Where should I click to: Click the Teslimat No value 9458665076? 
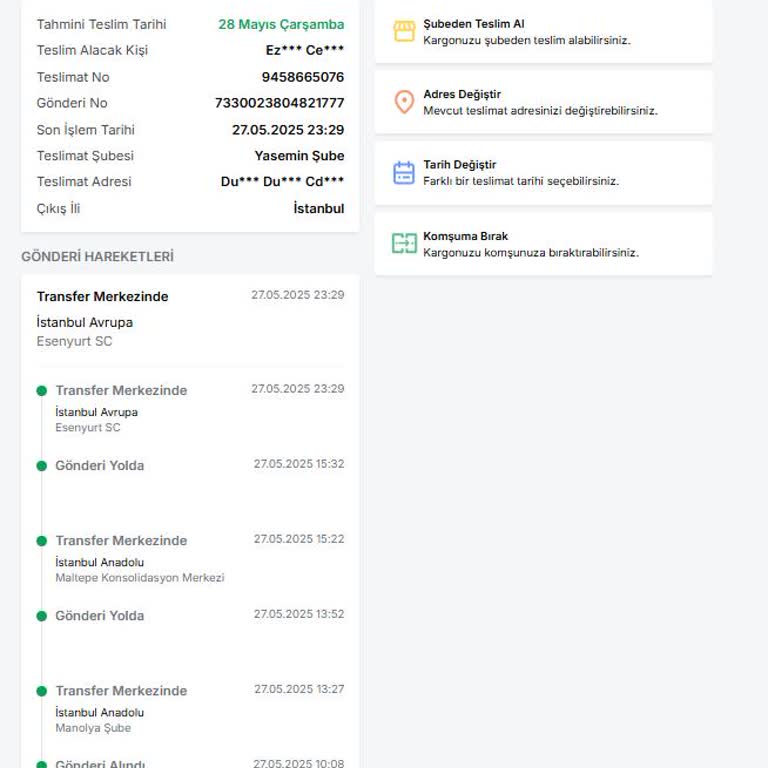pos(303,77)
